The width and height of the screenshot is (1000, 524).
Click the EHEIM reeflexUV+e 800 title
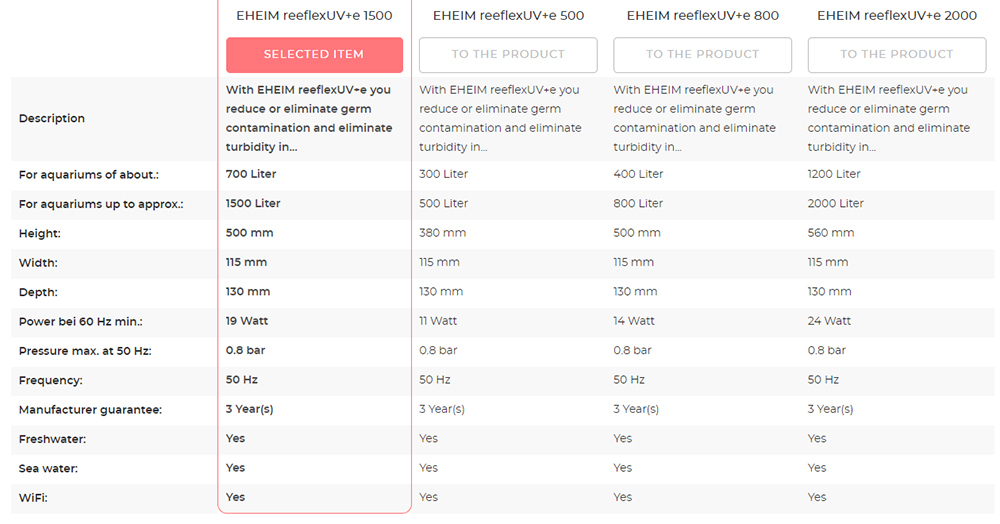tap(702, 16)
